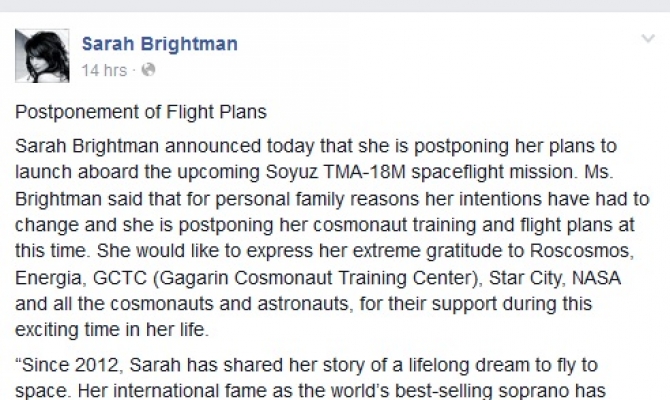
Task: Click the public globe privacy icon
Action: (149, 70)
